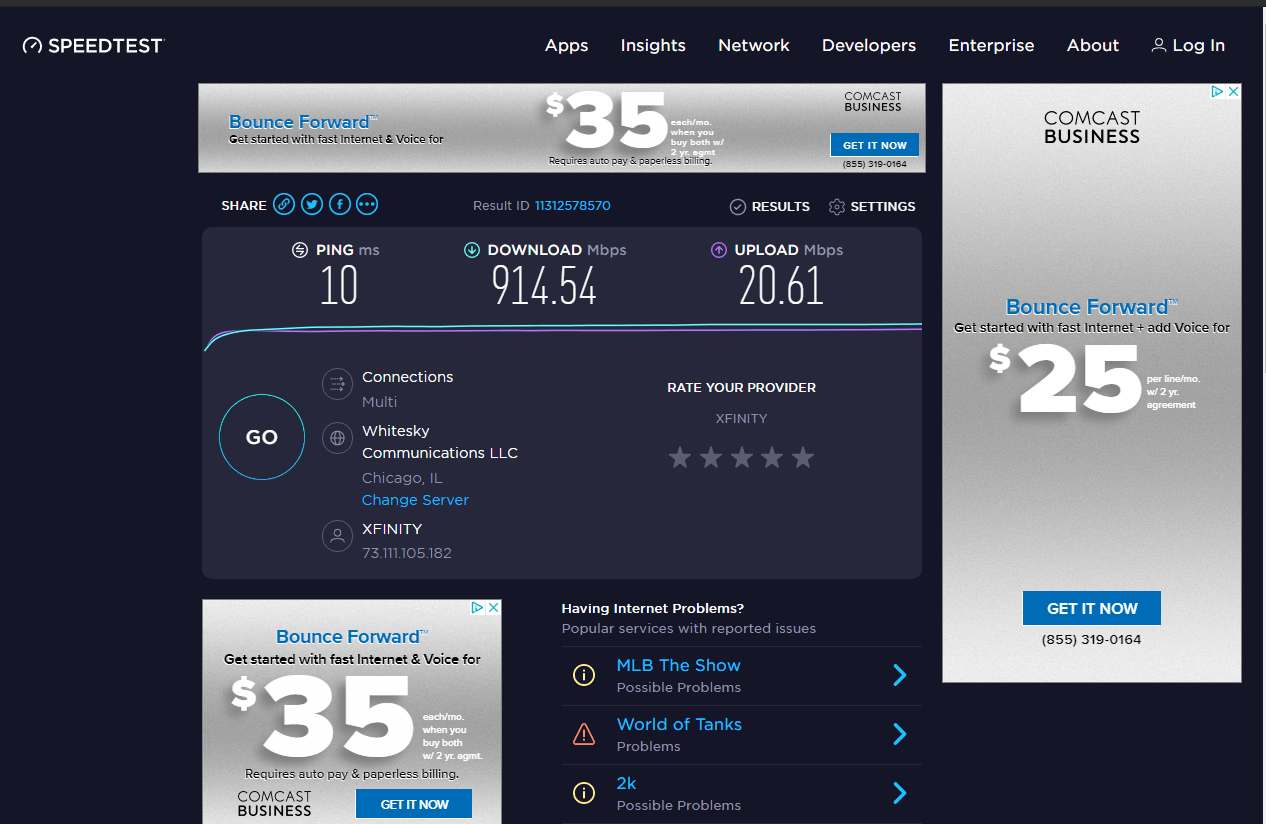The image size is (1266, 824).
Task: Open the Developers menu
Action: click(869, 45)
